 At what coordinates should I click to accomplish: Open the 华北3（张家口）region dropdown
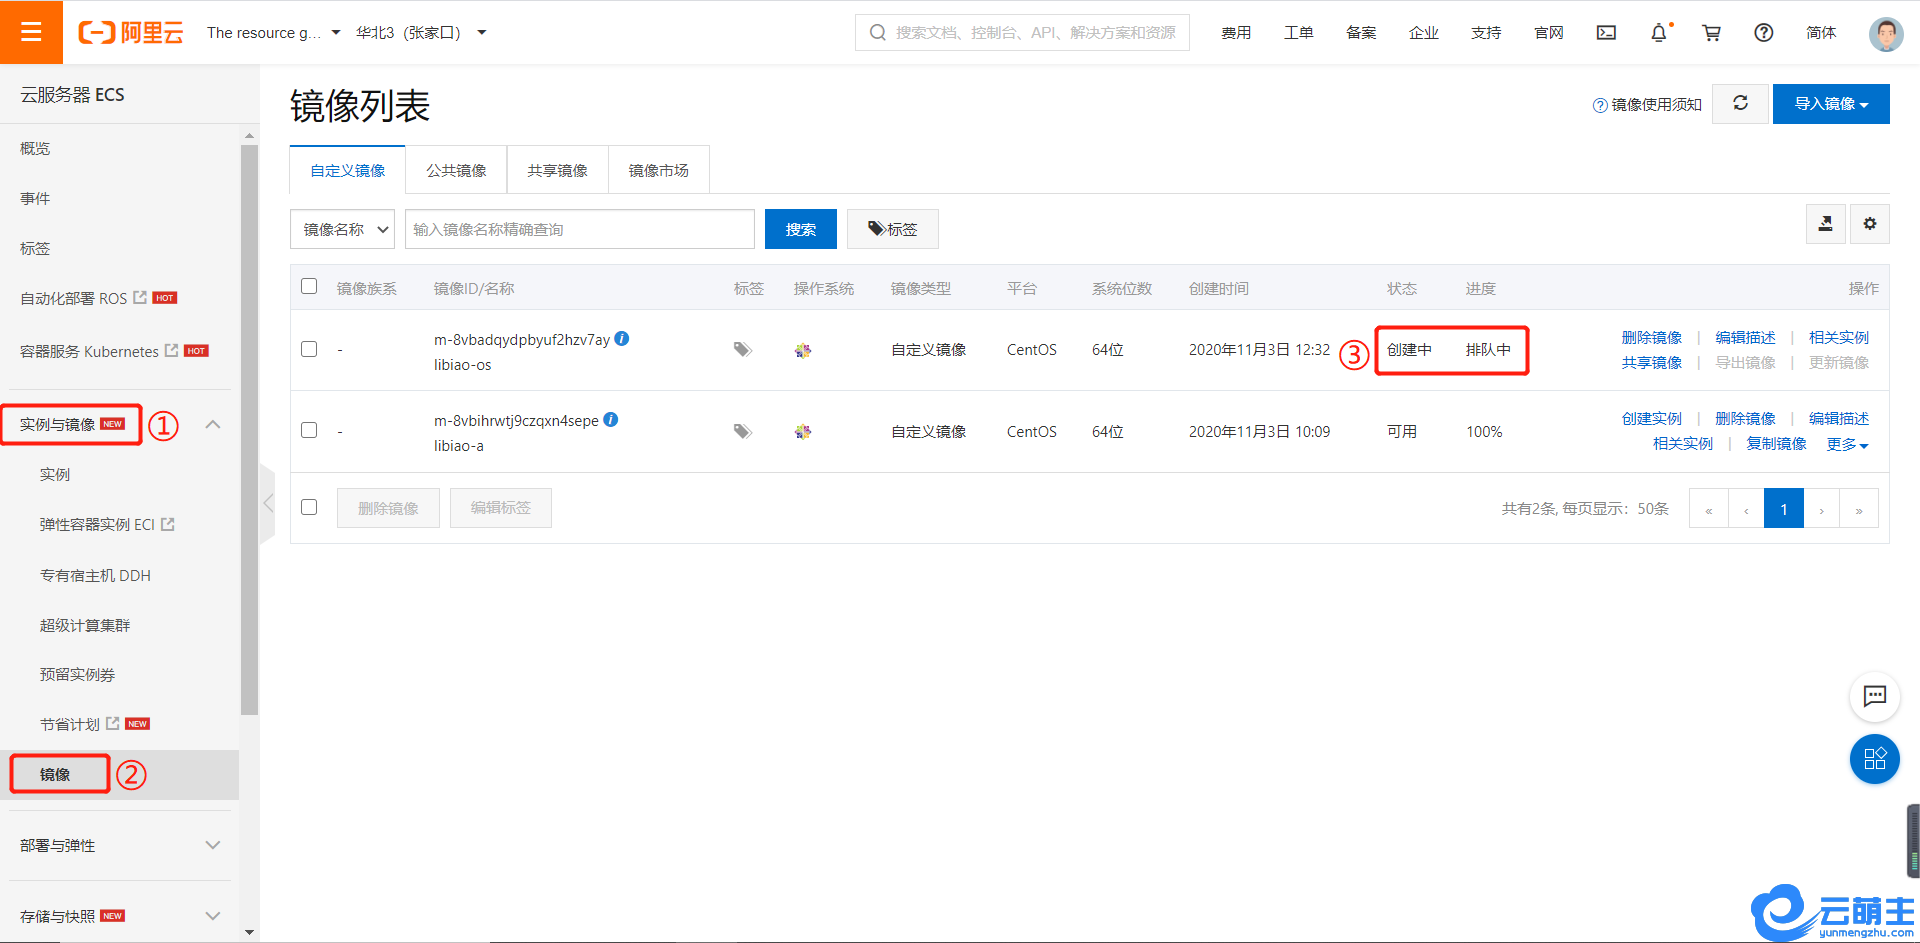[421, 33]
